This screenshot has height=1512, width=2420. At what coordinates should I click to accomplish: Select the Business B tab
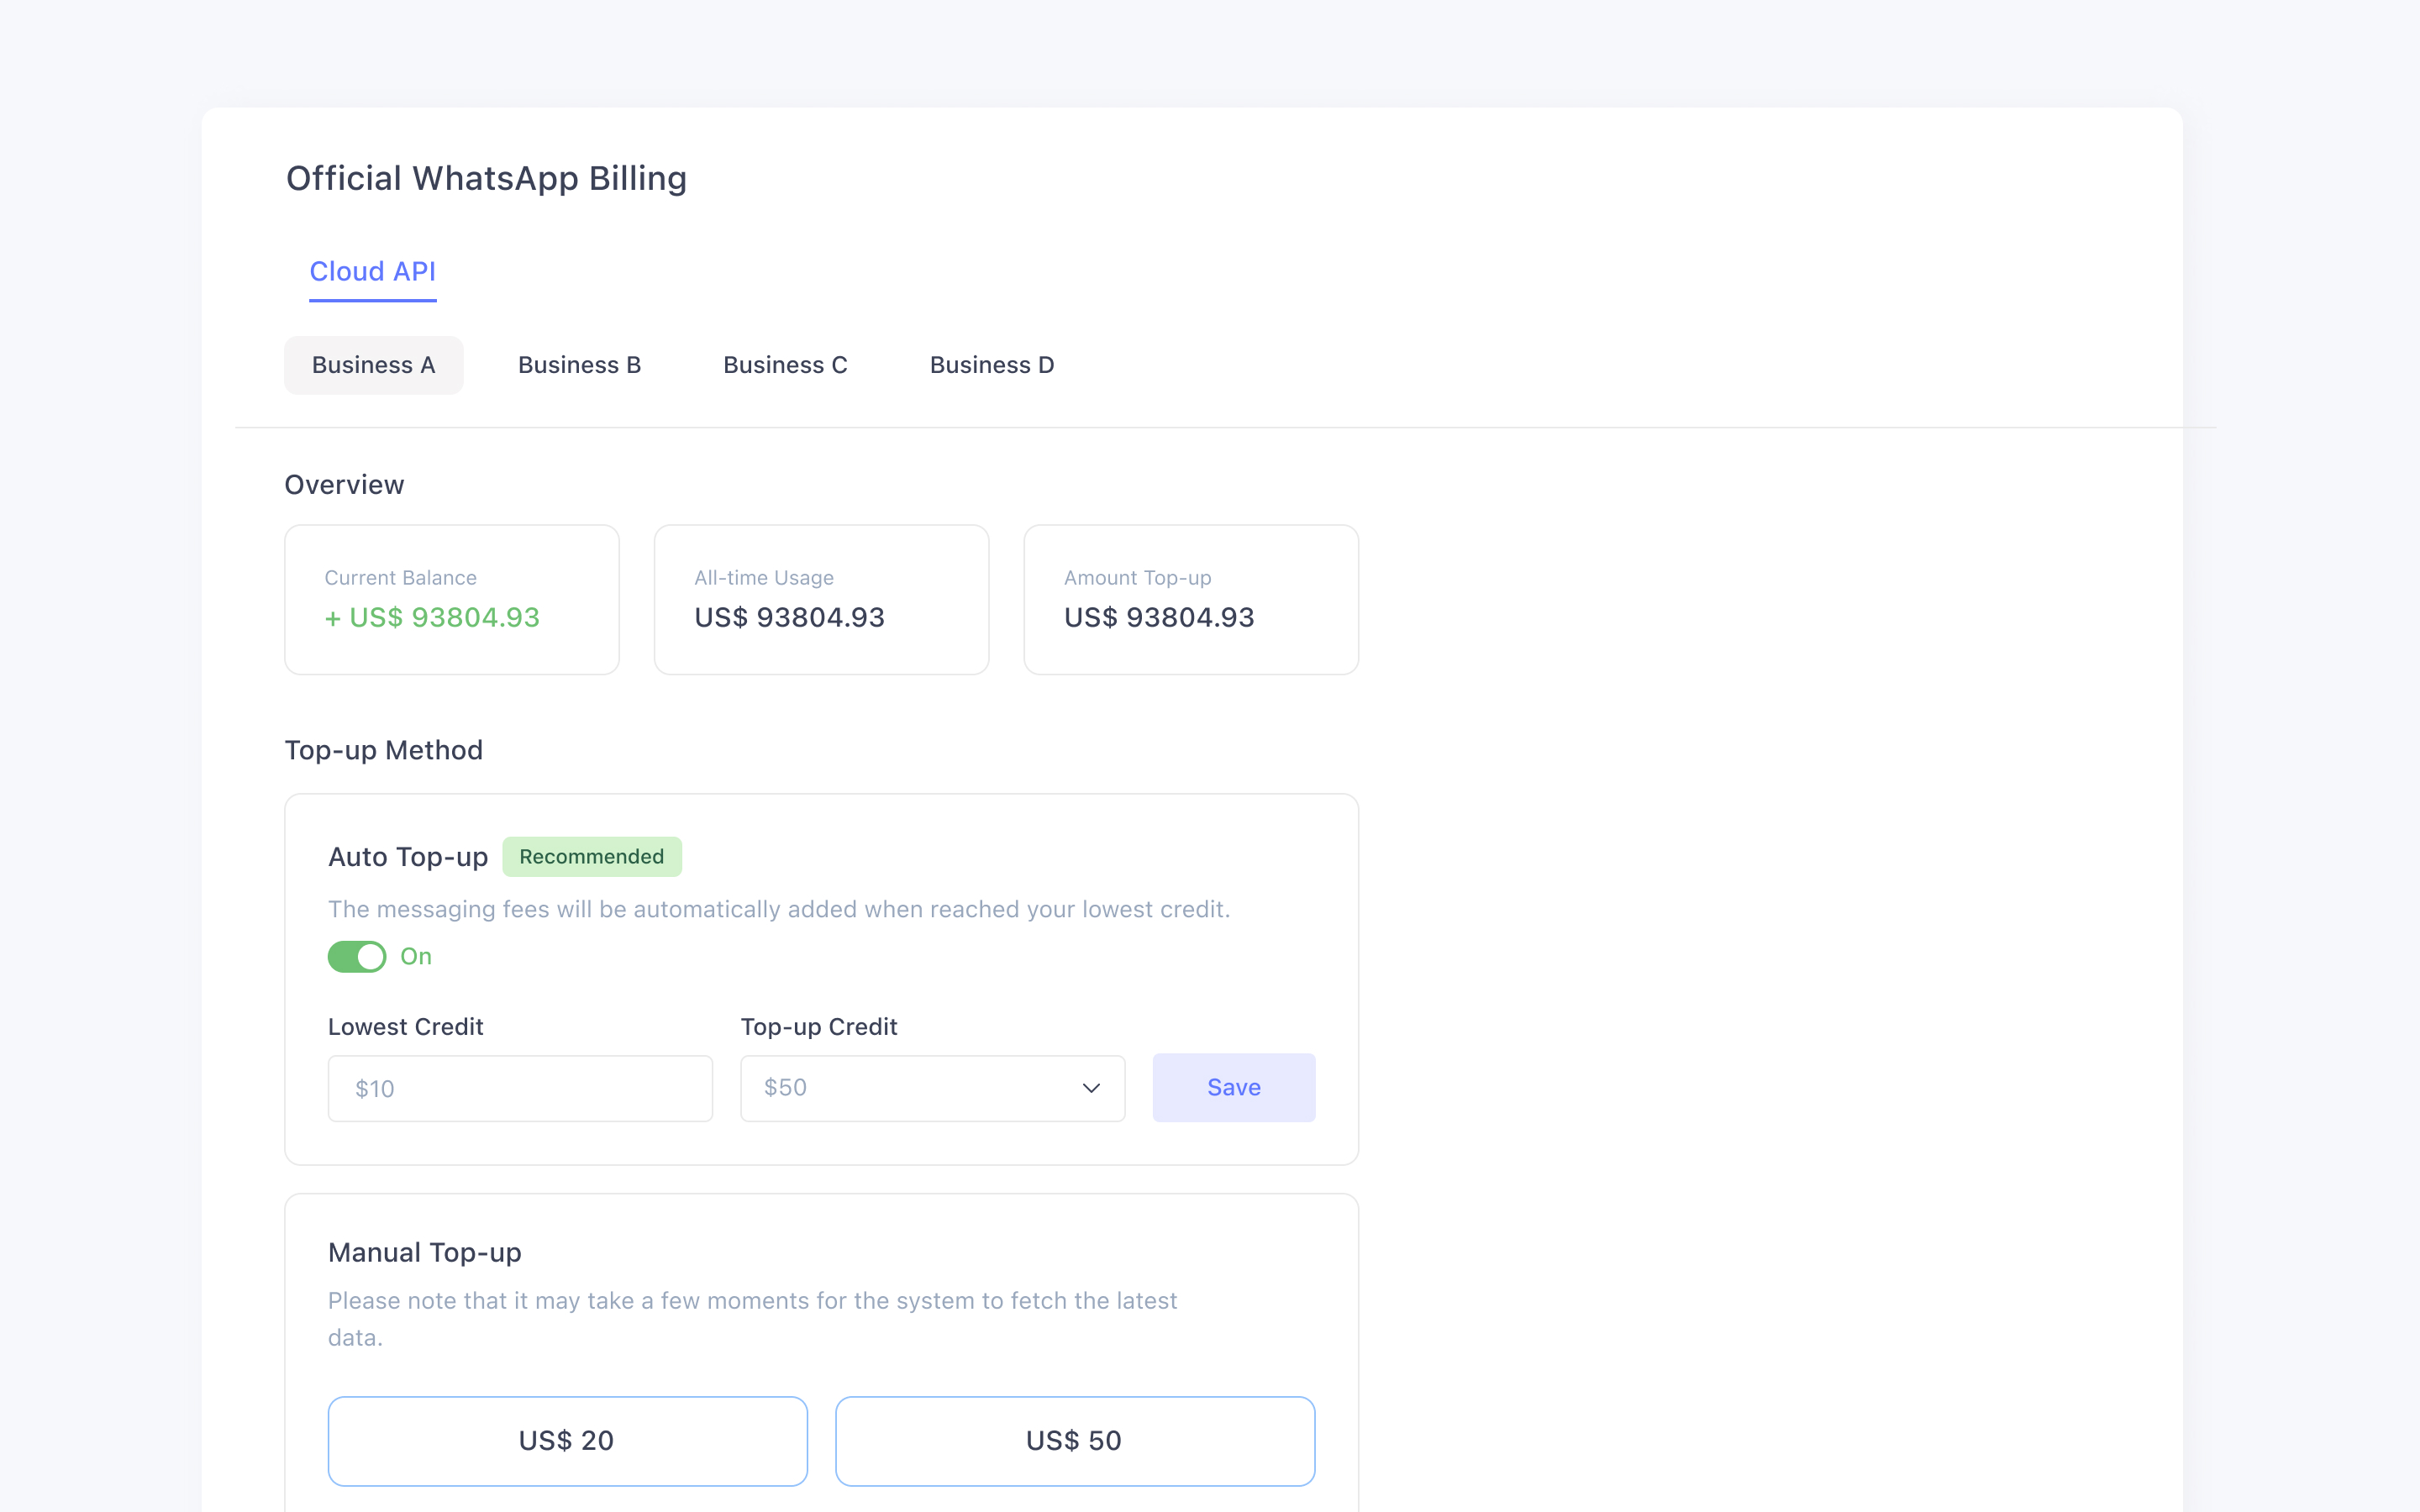[580, 364]
